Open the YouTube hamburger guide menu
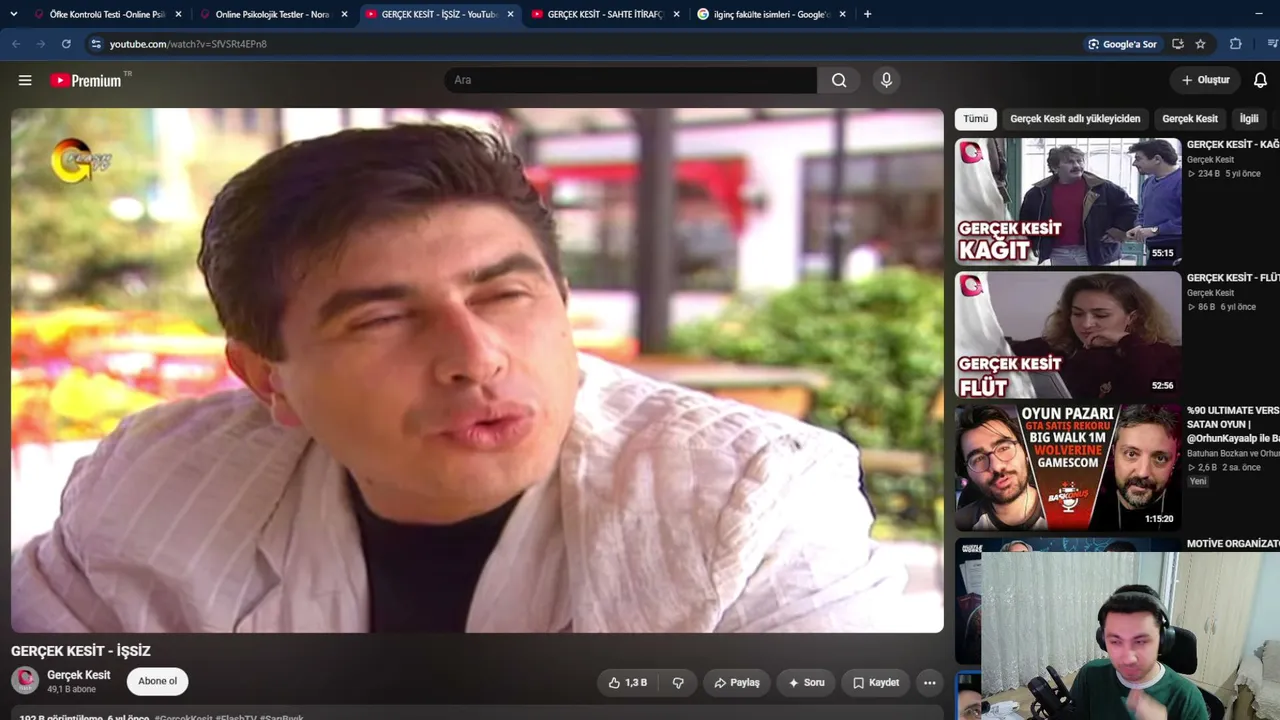Screen dimensions: 1280x720 point(25,80)
